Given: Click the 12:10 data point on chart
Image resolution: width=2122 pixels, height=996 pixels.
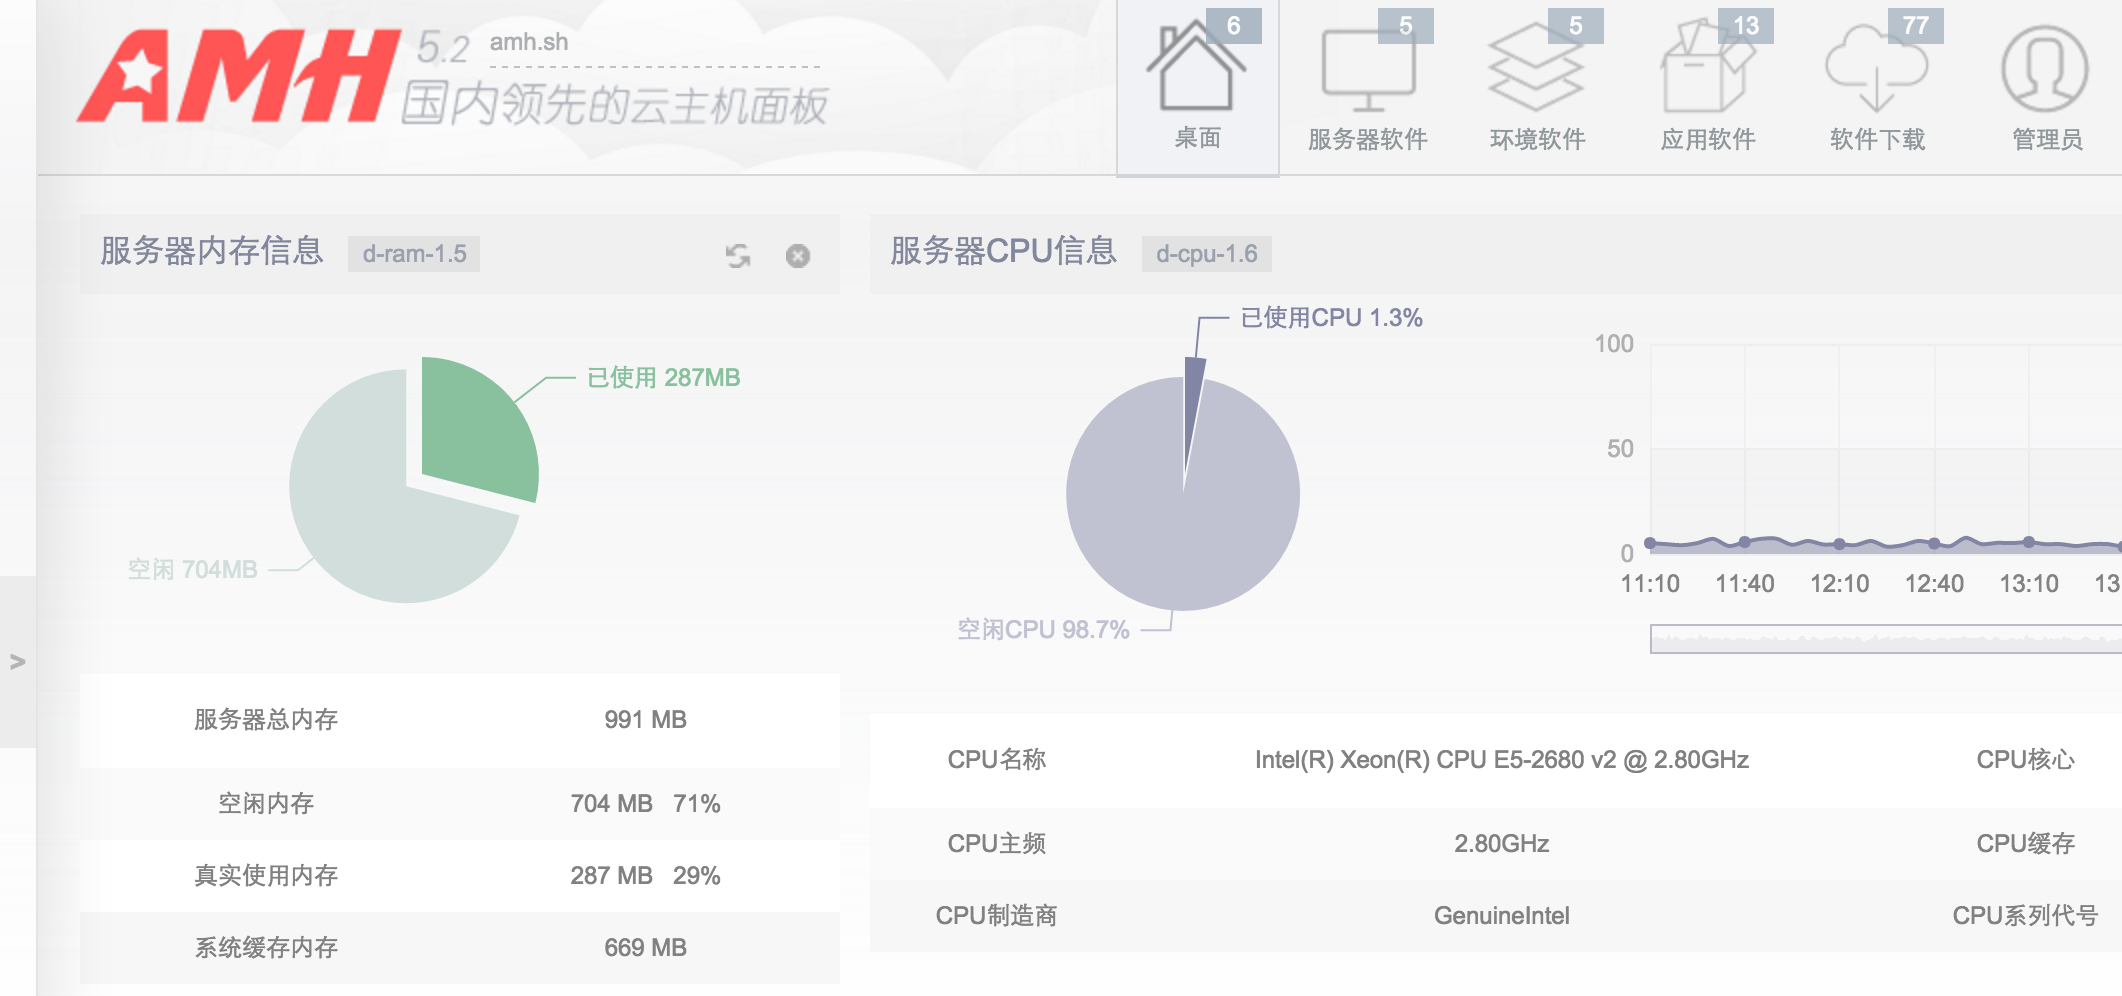Looking at the screenshot, I should click(x=1839, y=544).
